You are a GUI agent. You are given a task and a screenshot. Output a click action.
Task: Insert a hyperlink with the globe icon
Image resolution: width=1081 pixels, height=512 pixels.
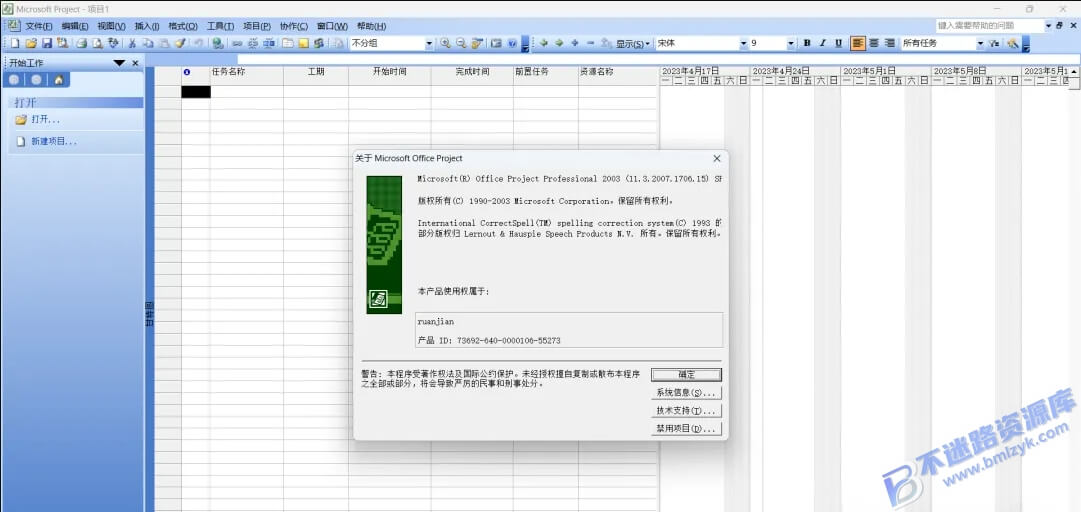coord(218,43)
